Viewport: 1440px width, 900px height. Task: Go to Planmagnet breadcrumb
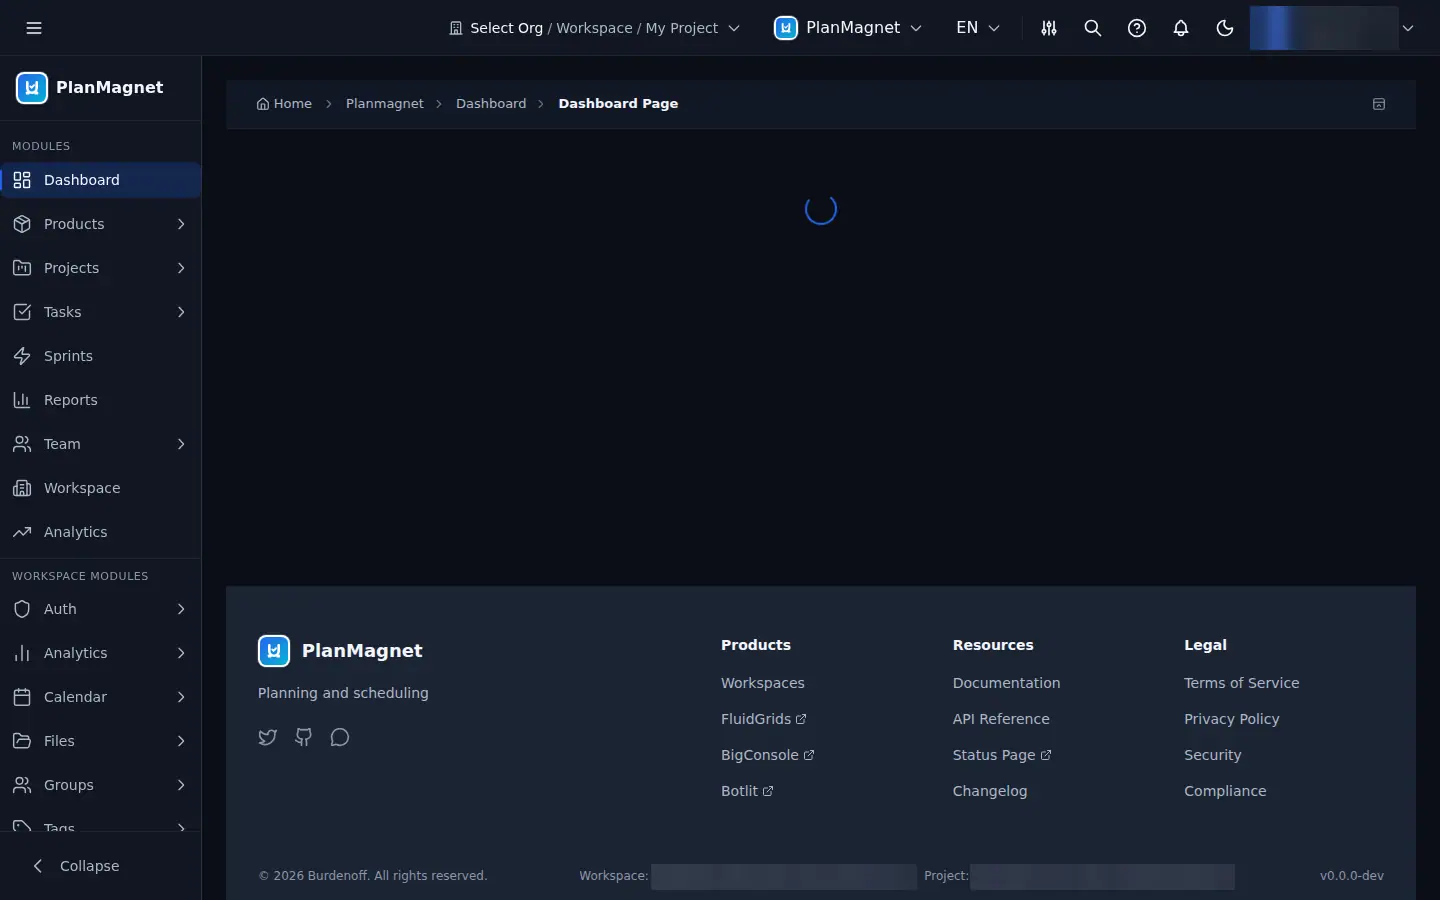pos(385,104)
